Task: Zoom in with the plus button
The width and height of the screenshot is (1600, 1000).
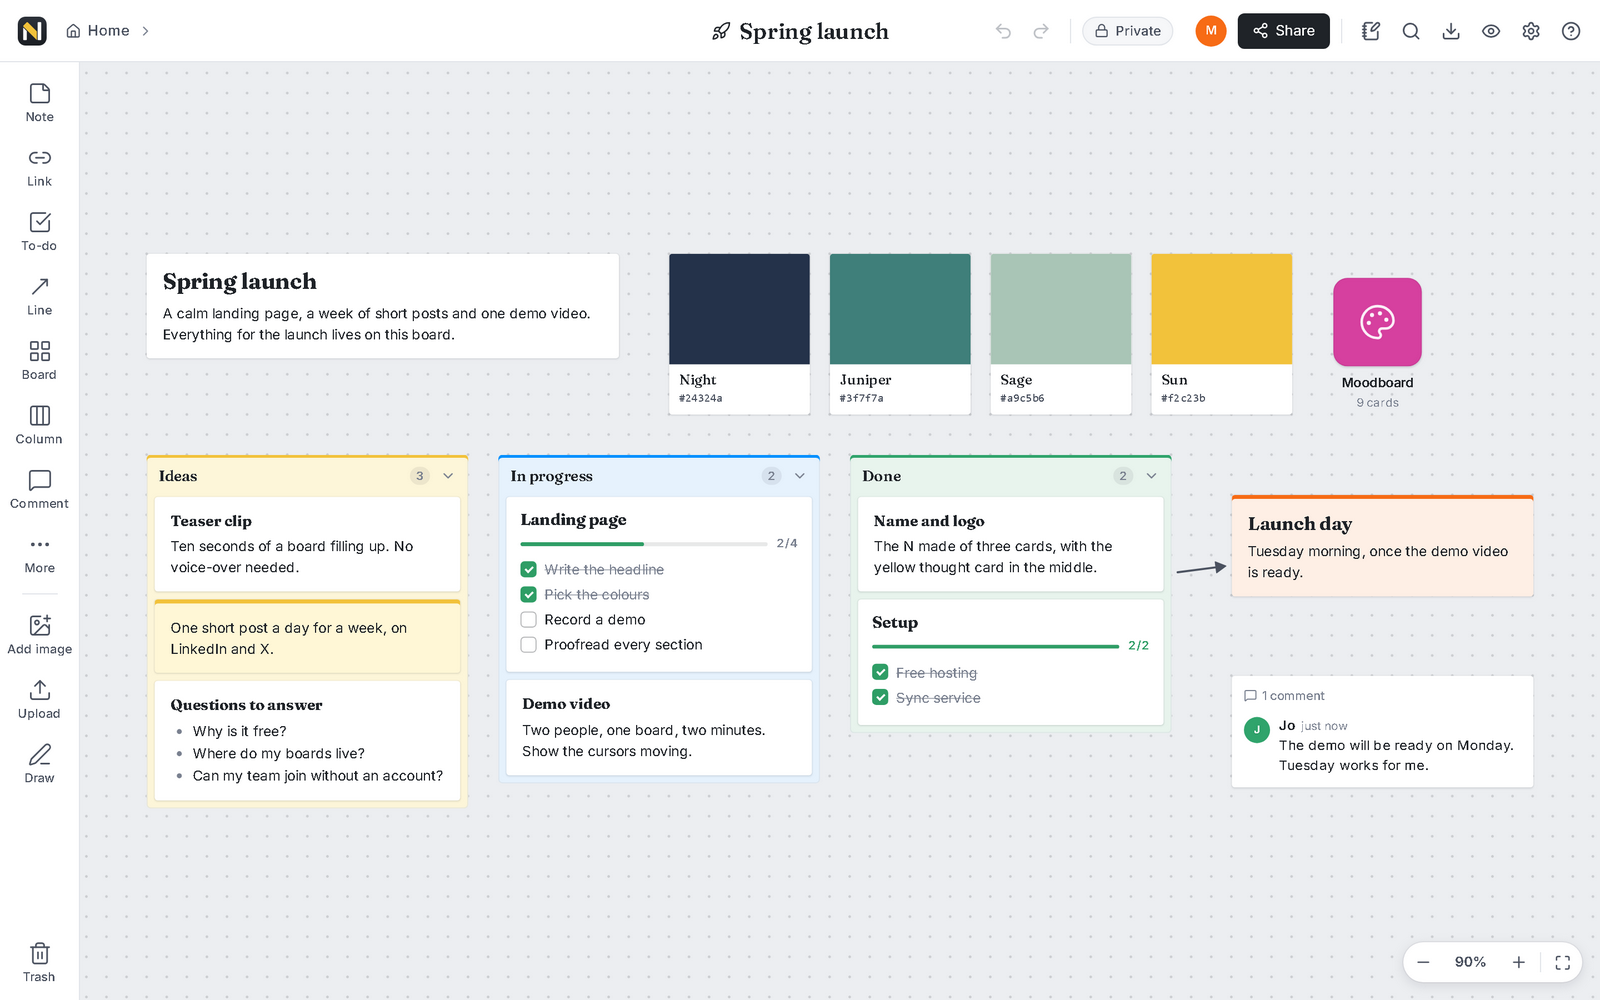Action: pos(1519,962)
